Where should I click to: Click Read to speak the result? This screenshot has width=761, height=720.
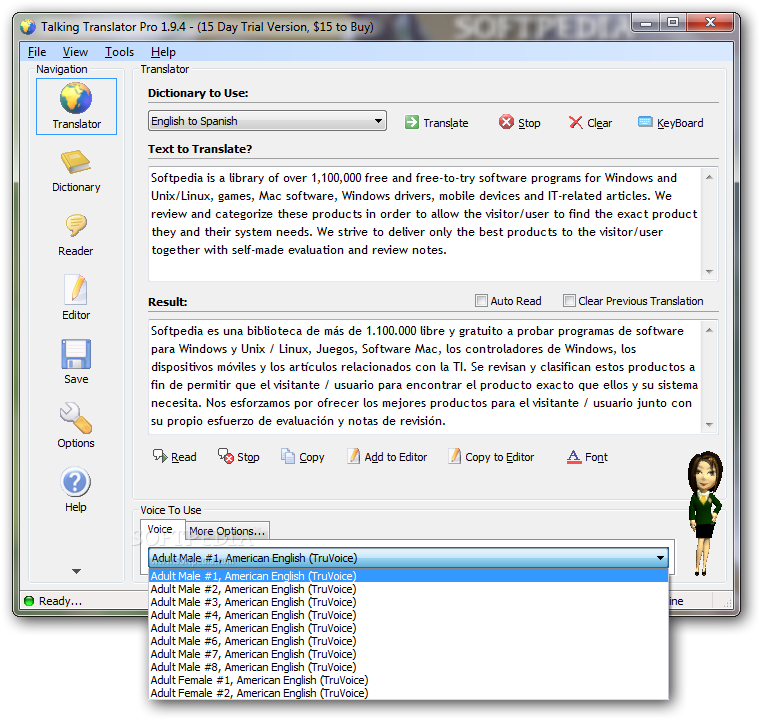pos(174,457)
